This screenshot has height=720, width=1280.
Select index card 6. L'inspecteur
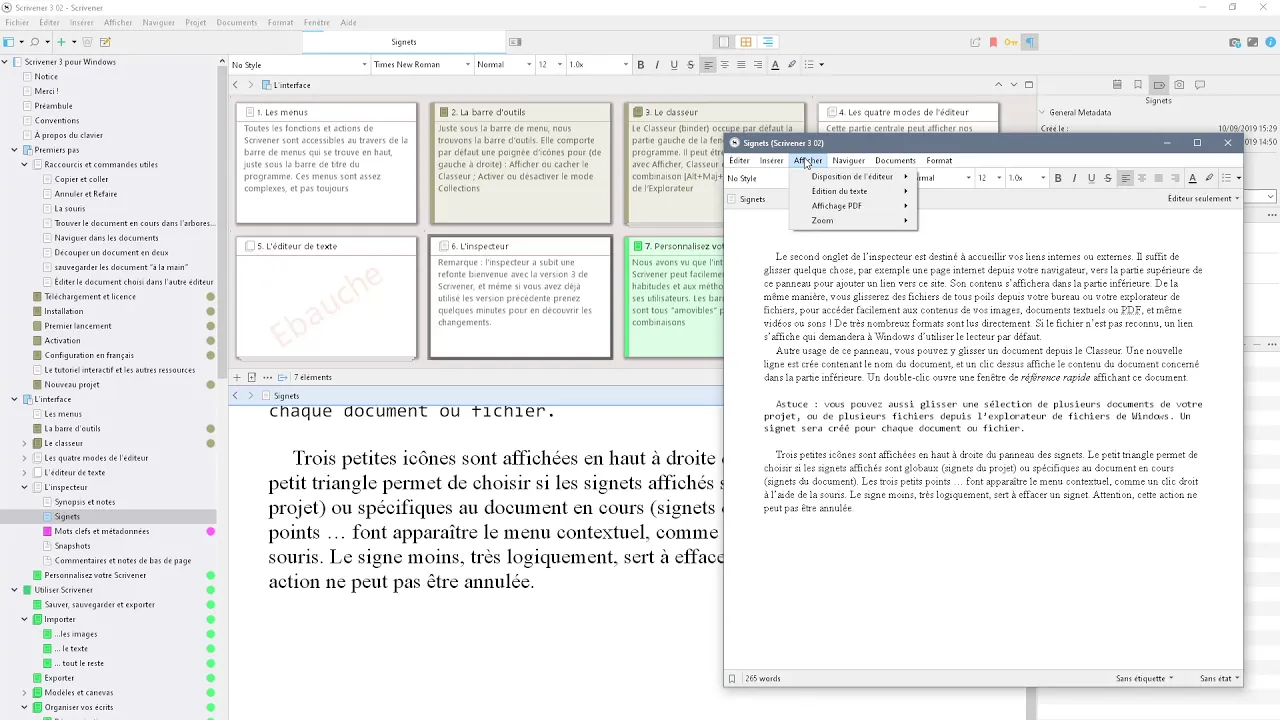(520, 297)
